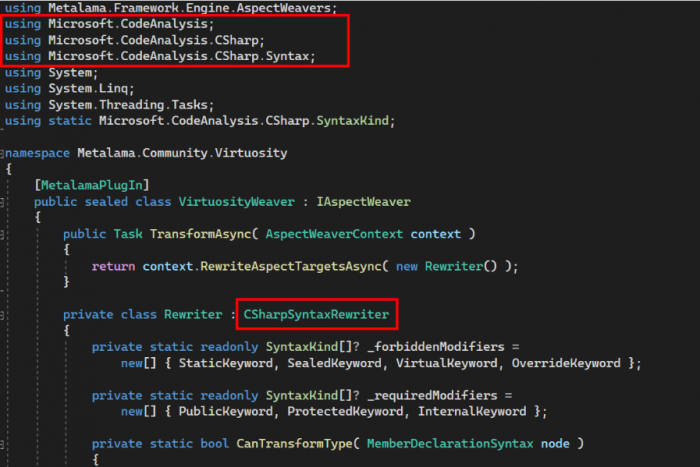Click the CanTransformType method name
The height and width of the screenshot is (467, 700).
point(294,443)
